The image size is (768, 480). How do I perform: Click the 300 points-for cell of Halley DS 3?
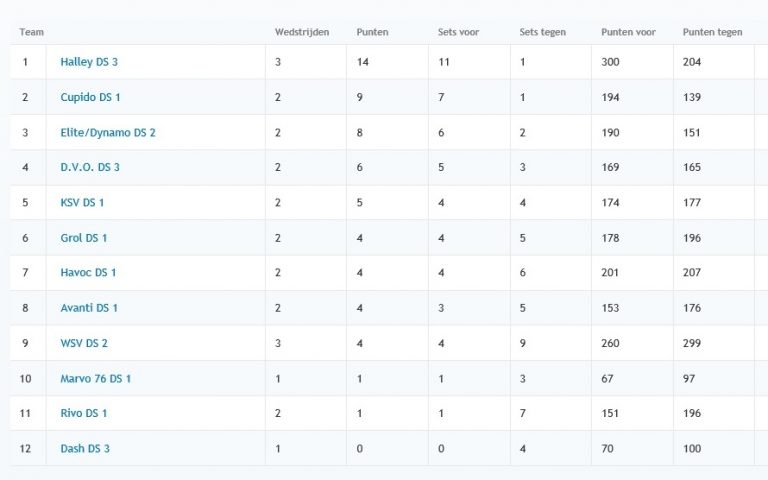(610, 62)
